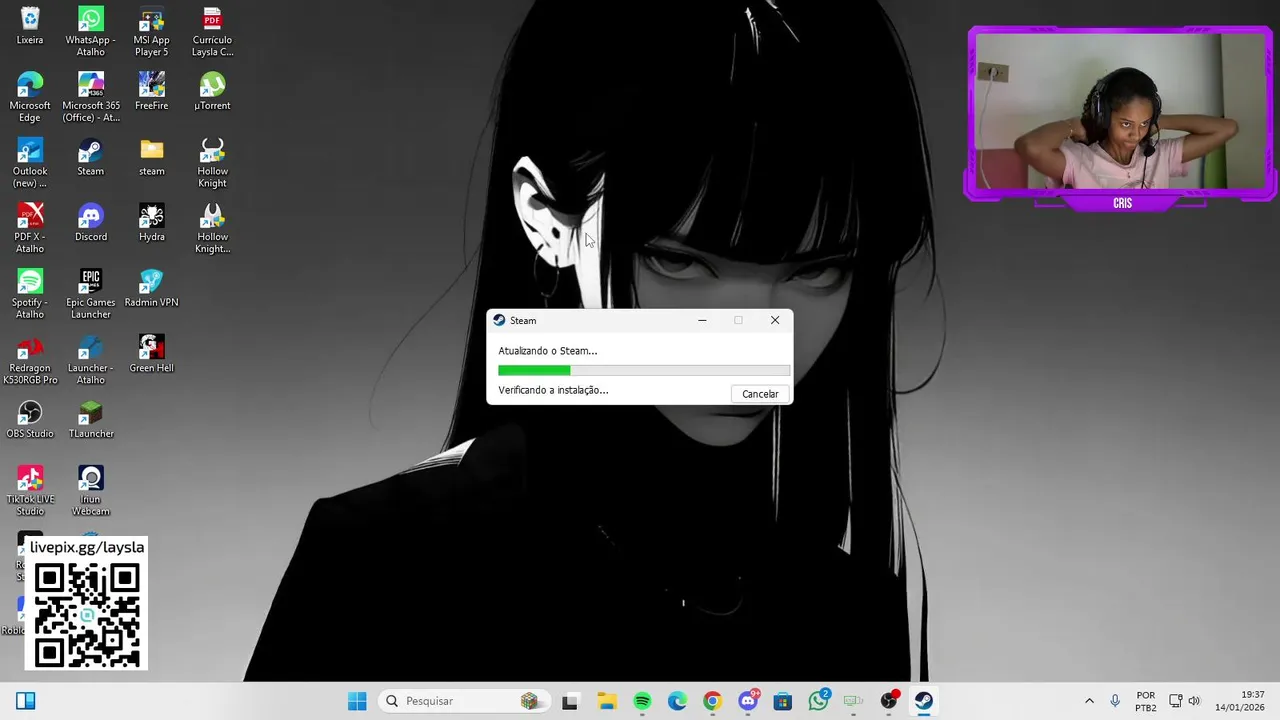The width and height of the screenshot is (1280, 720).
Task: Click the CRIS webcam overlay
Action: click(1121, 118)
